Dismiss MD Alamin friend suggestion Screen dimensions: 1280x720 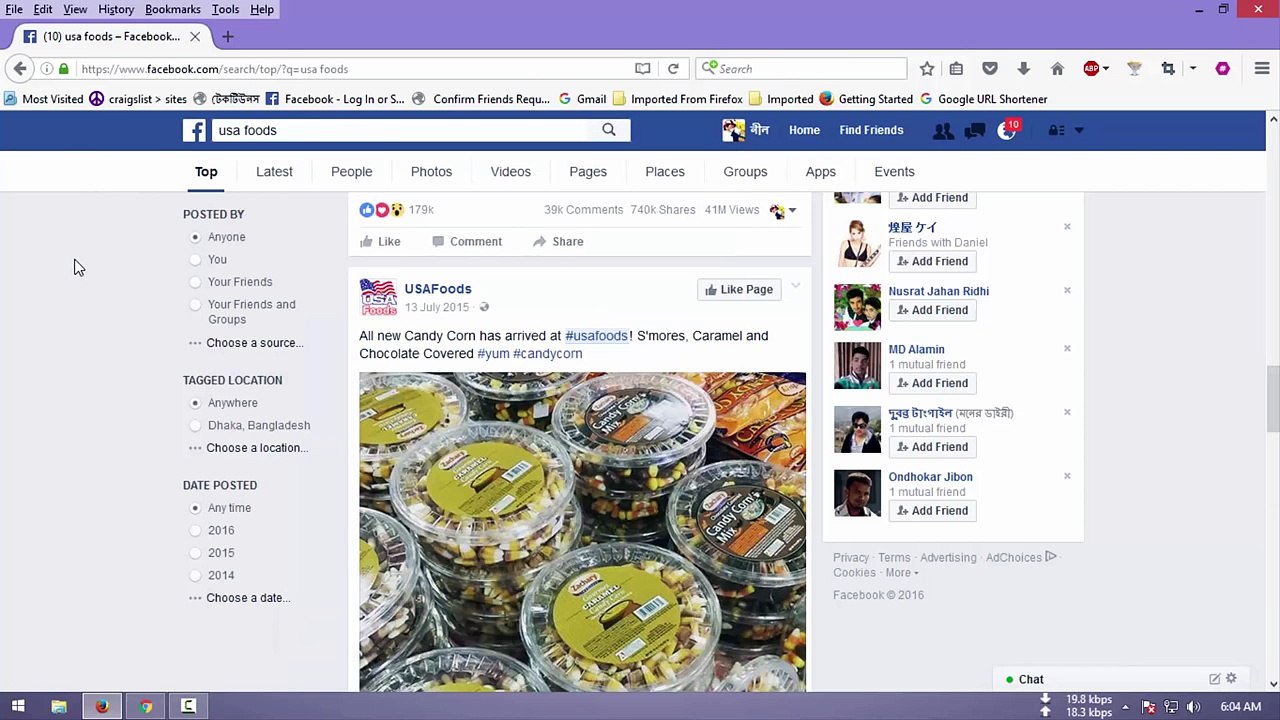click(1067, 348)
